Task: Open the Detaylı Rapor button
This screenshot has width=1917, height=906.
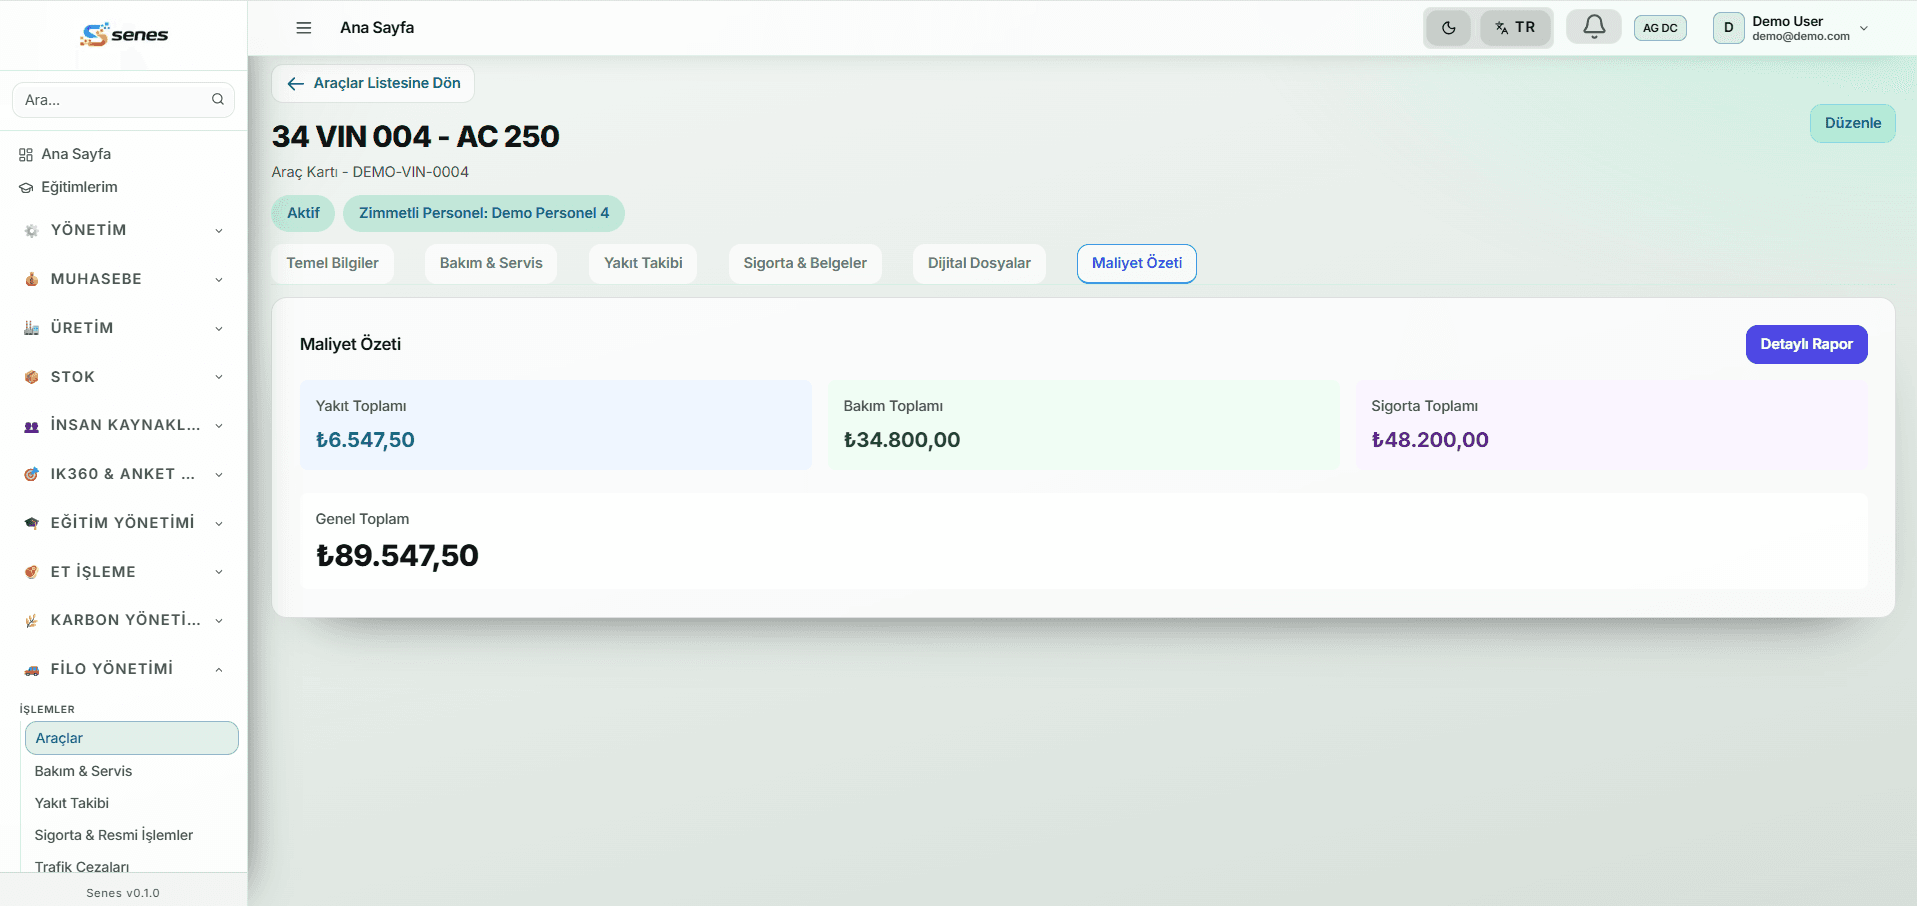Action: click(x=1806, y=344)
